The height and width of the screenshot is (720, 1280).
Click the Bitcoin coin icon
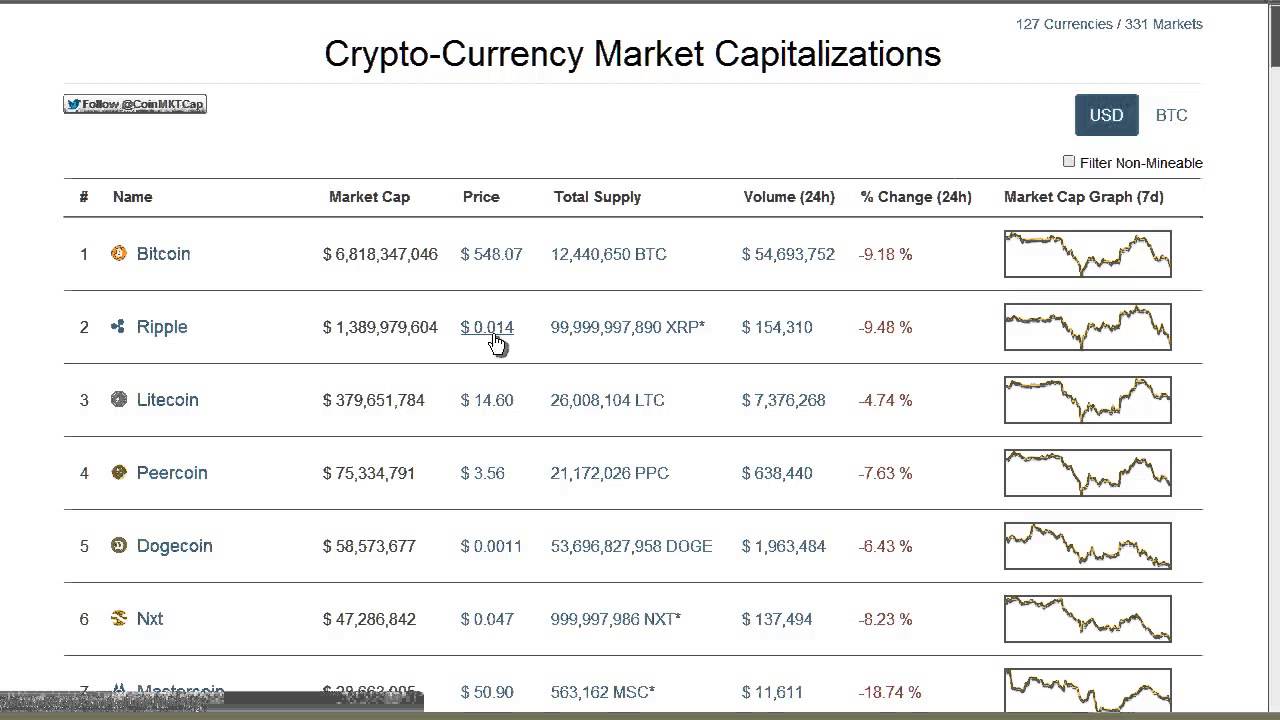[119, 254]
